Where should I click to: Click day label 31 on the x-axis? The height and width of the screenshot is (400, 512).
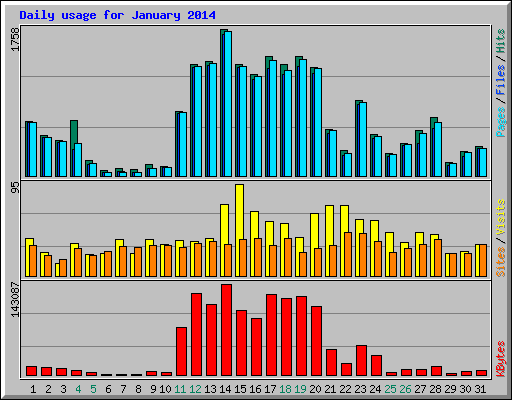480,389
